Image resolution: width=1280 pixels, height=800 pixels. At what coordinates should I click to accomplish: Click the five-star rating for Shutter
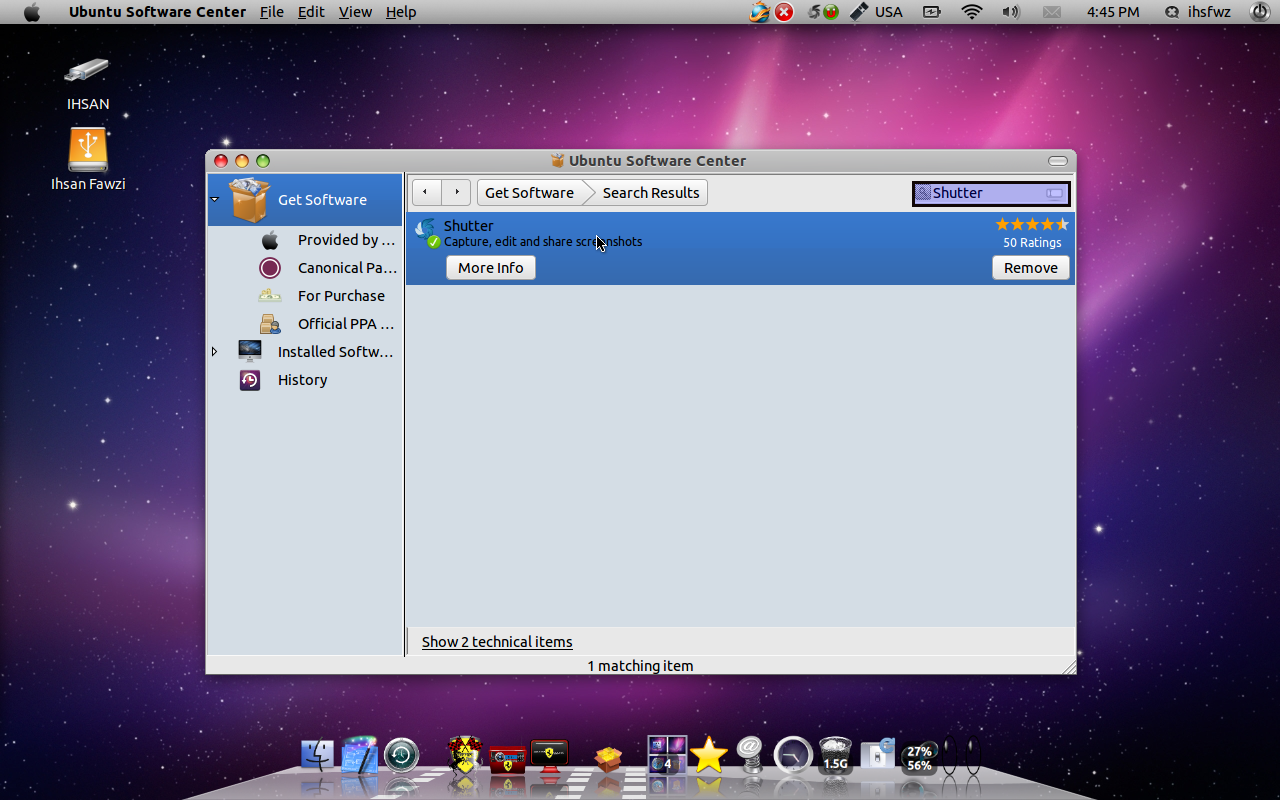[x=1032, y=225]
